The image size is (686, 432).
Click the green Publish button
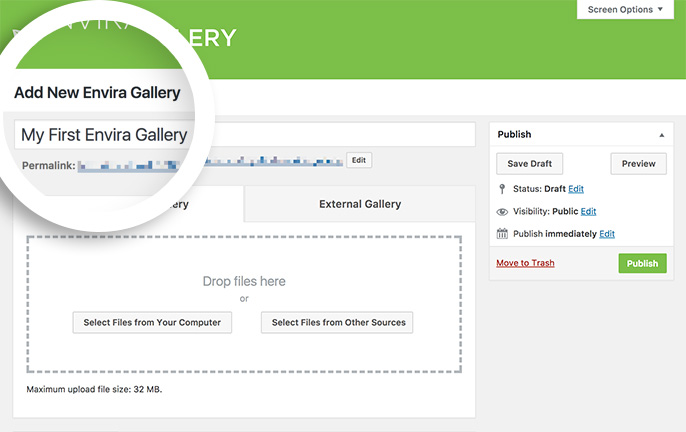pos(642,263)
